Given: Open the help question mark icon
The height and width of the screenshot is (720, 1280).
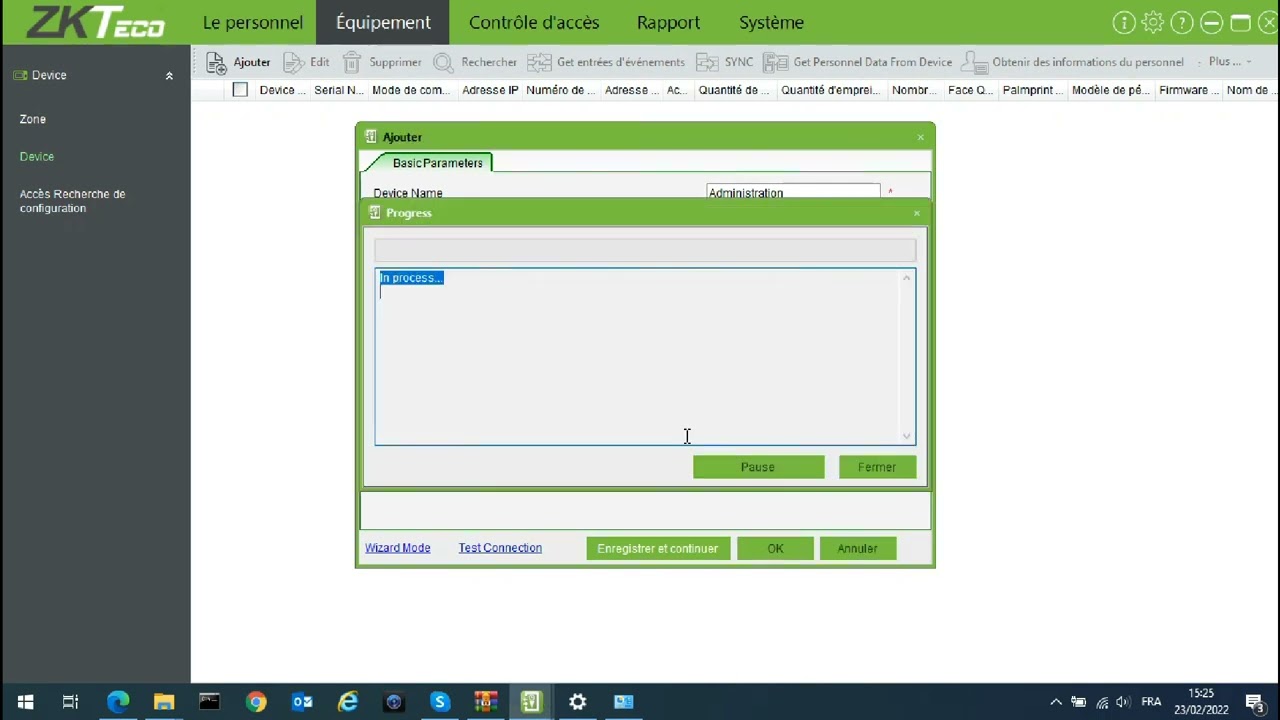Looking at the screenshot, I should point(1182,22).
